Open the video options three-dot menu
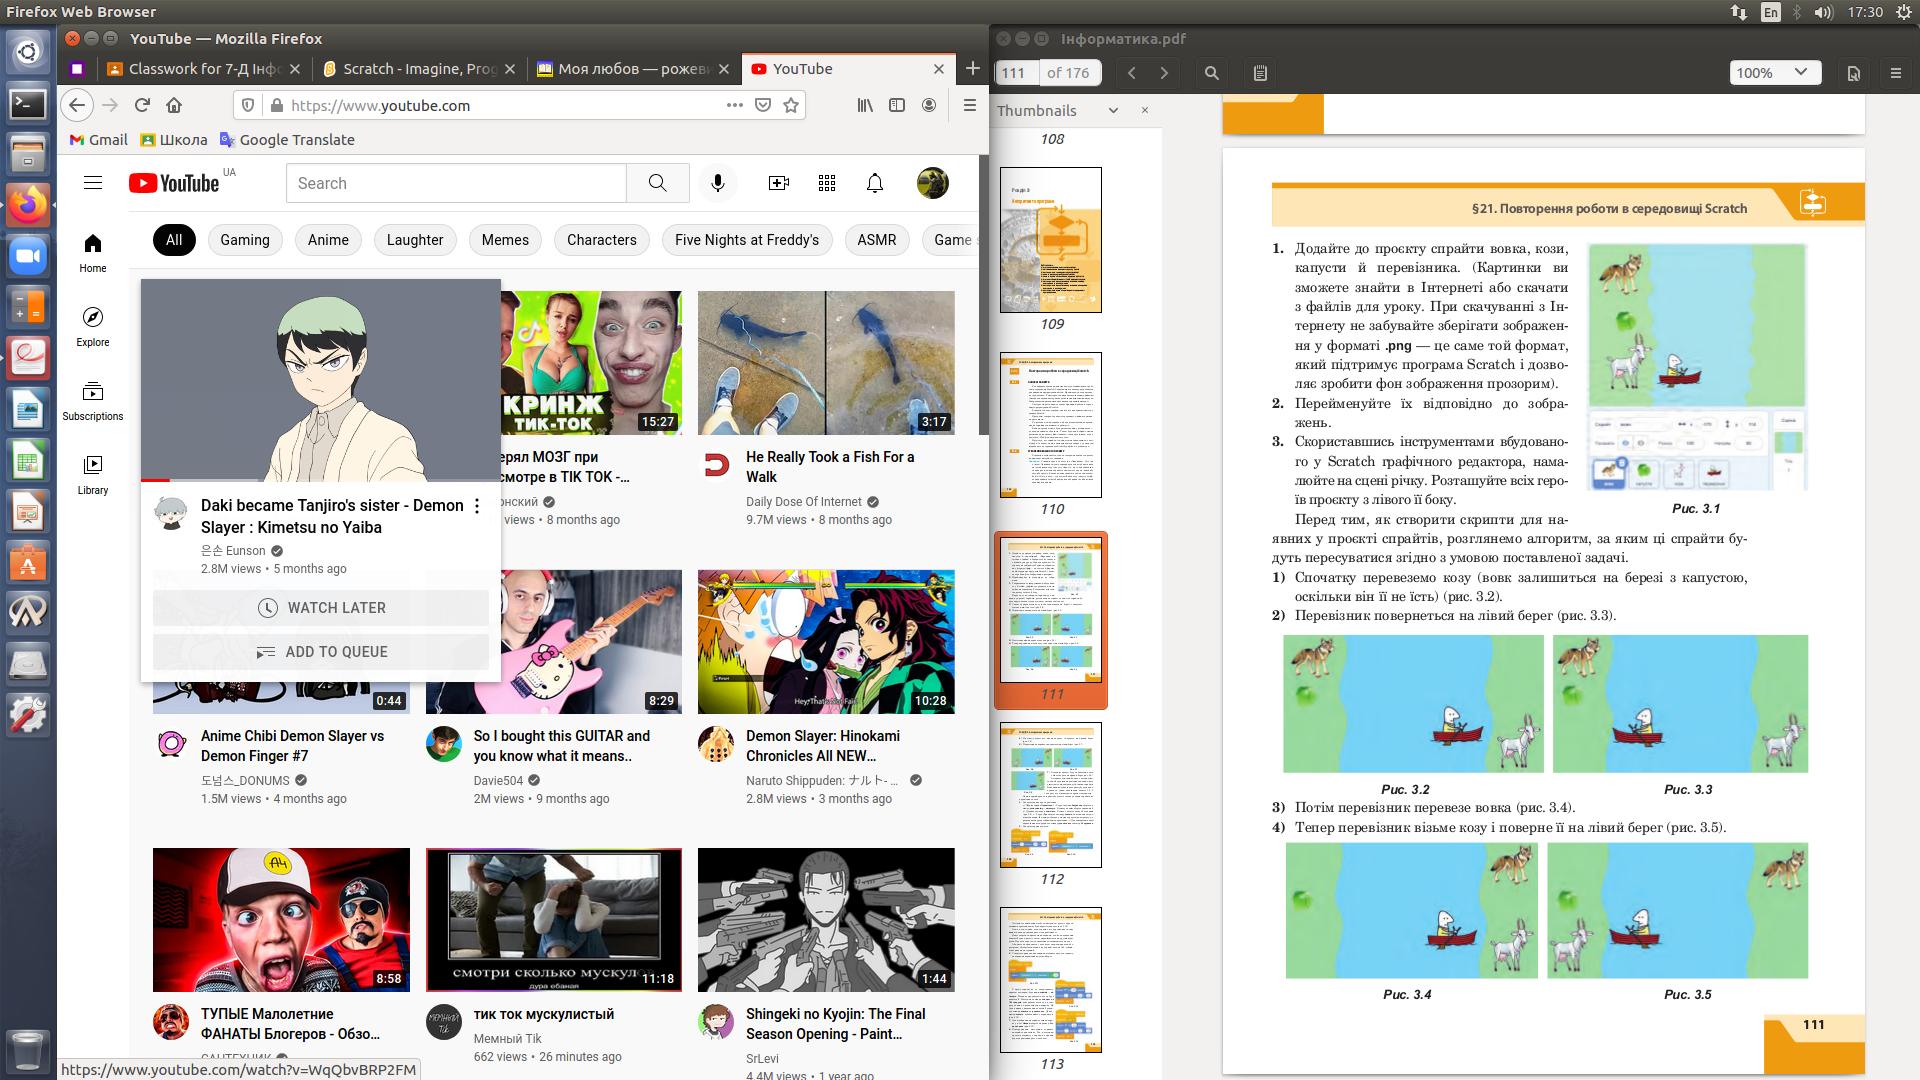Viewport: 1920px width, 1080px height. coord(477,506)
